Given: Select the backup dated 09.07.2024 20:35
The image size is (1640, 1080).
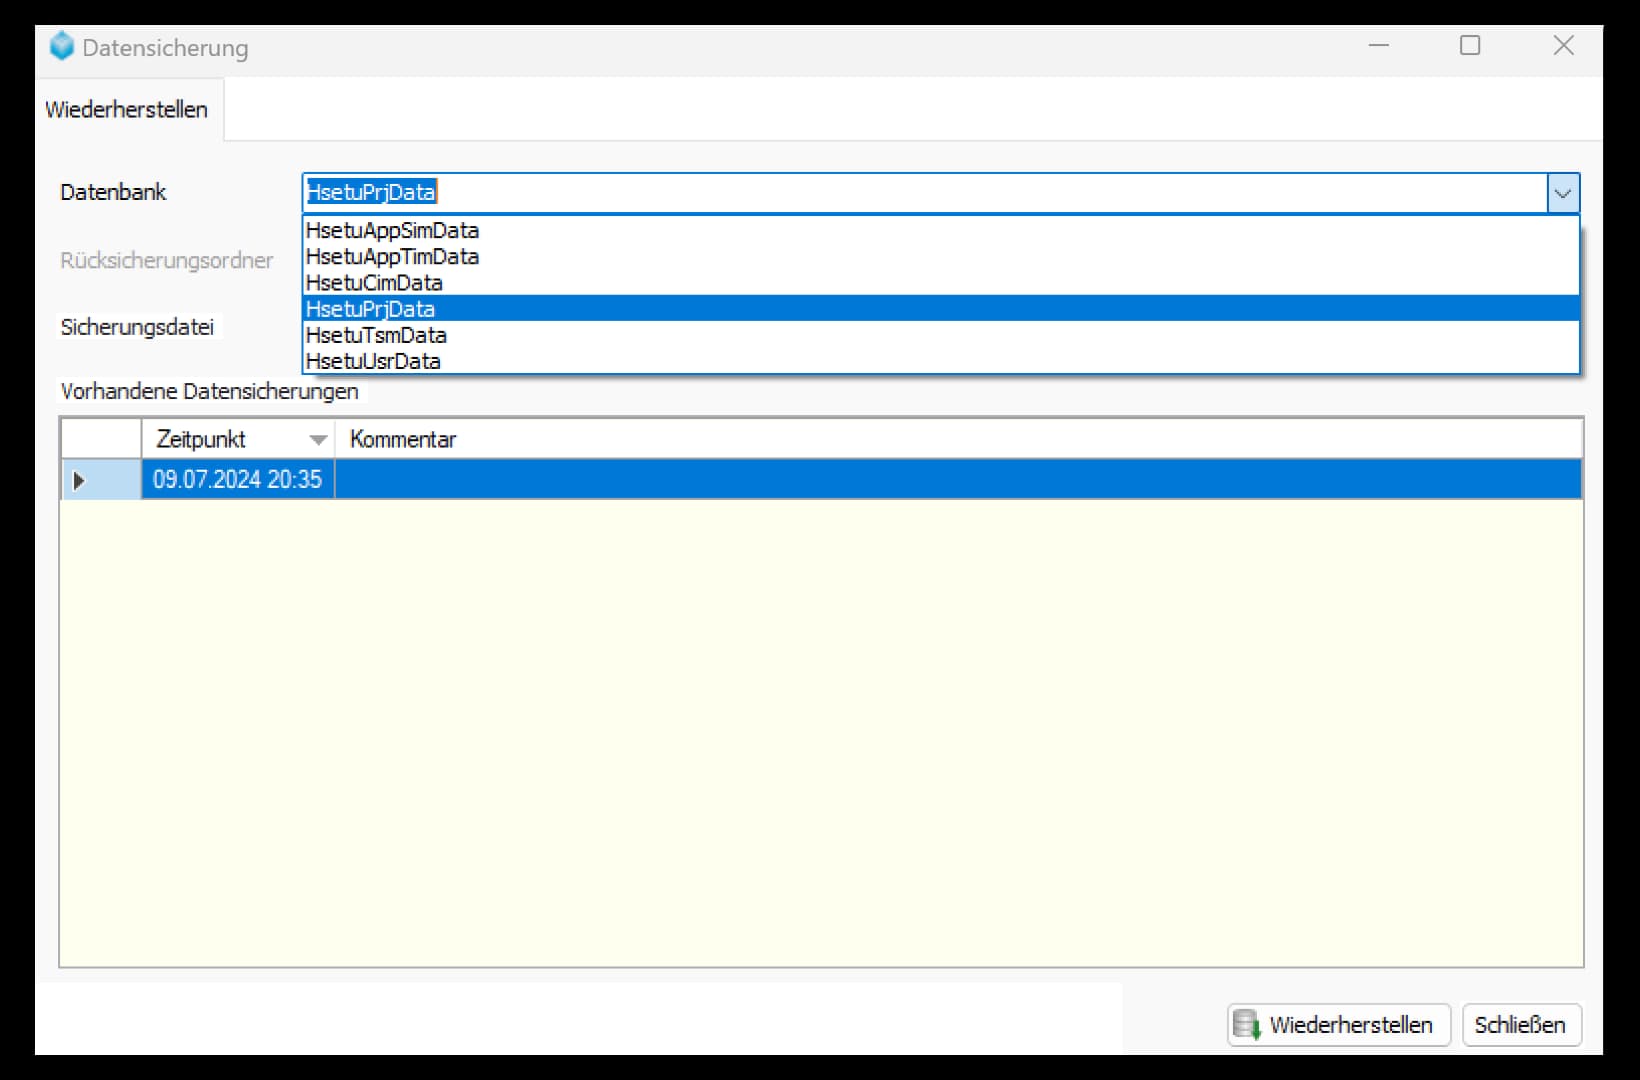Looking at the screenshot, I should [x=237, y=480].
